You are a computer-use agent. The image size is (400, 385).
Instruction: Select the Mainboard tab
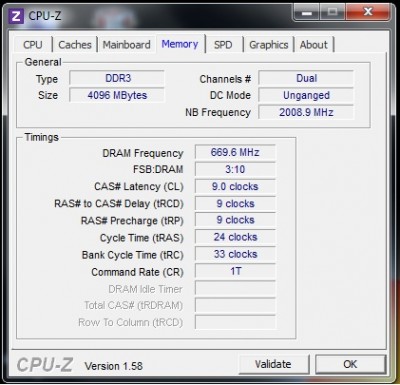(x=126, y=45)
